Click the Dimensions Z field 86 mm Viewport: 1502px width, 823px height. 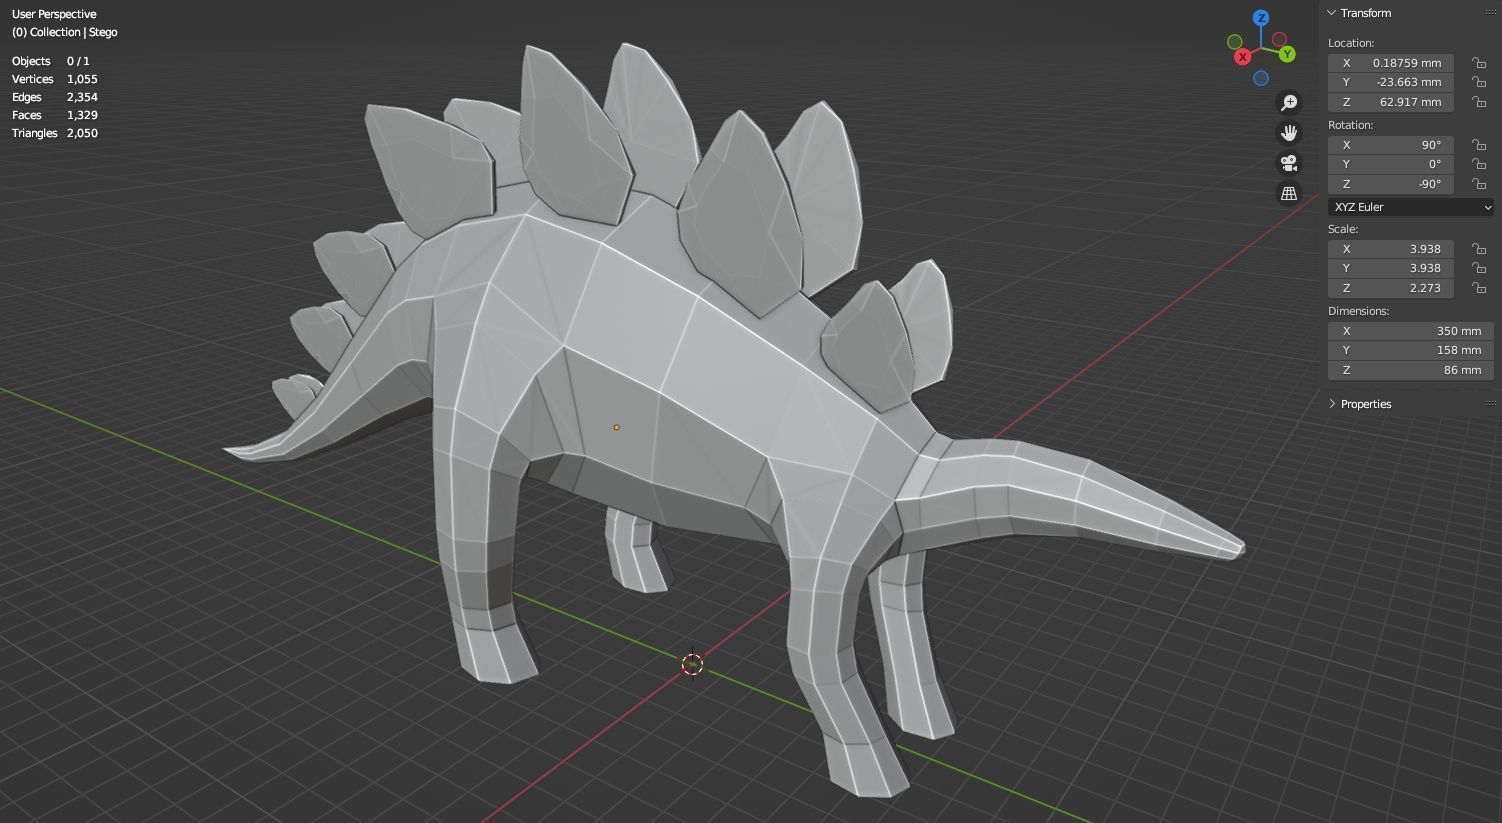[1411, 370]
